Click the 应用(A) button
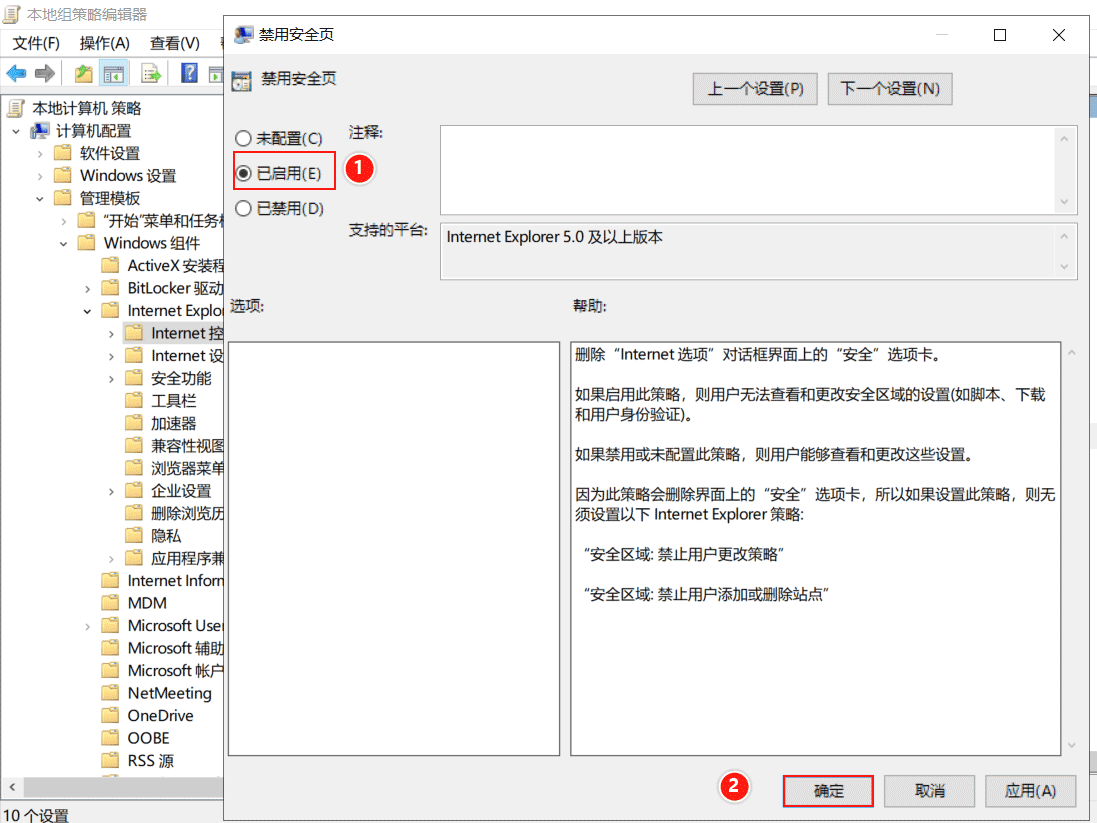Screen dimensions: 1097x823 coord(1031,791)
